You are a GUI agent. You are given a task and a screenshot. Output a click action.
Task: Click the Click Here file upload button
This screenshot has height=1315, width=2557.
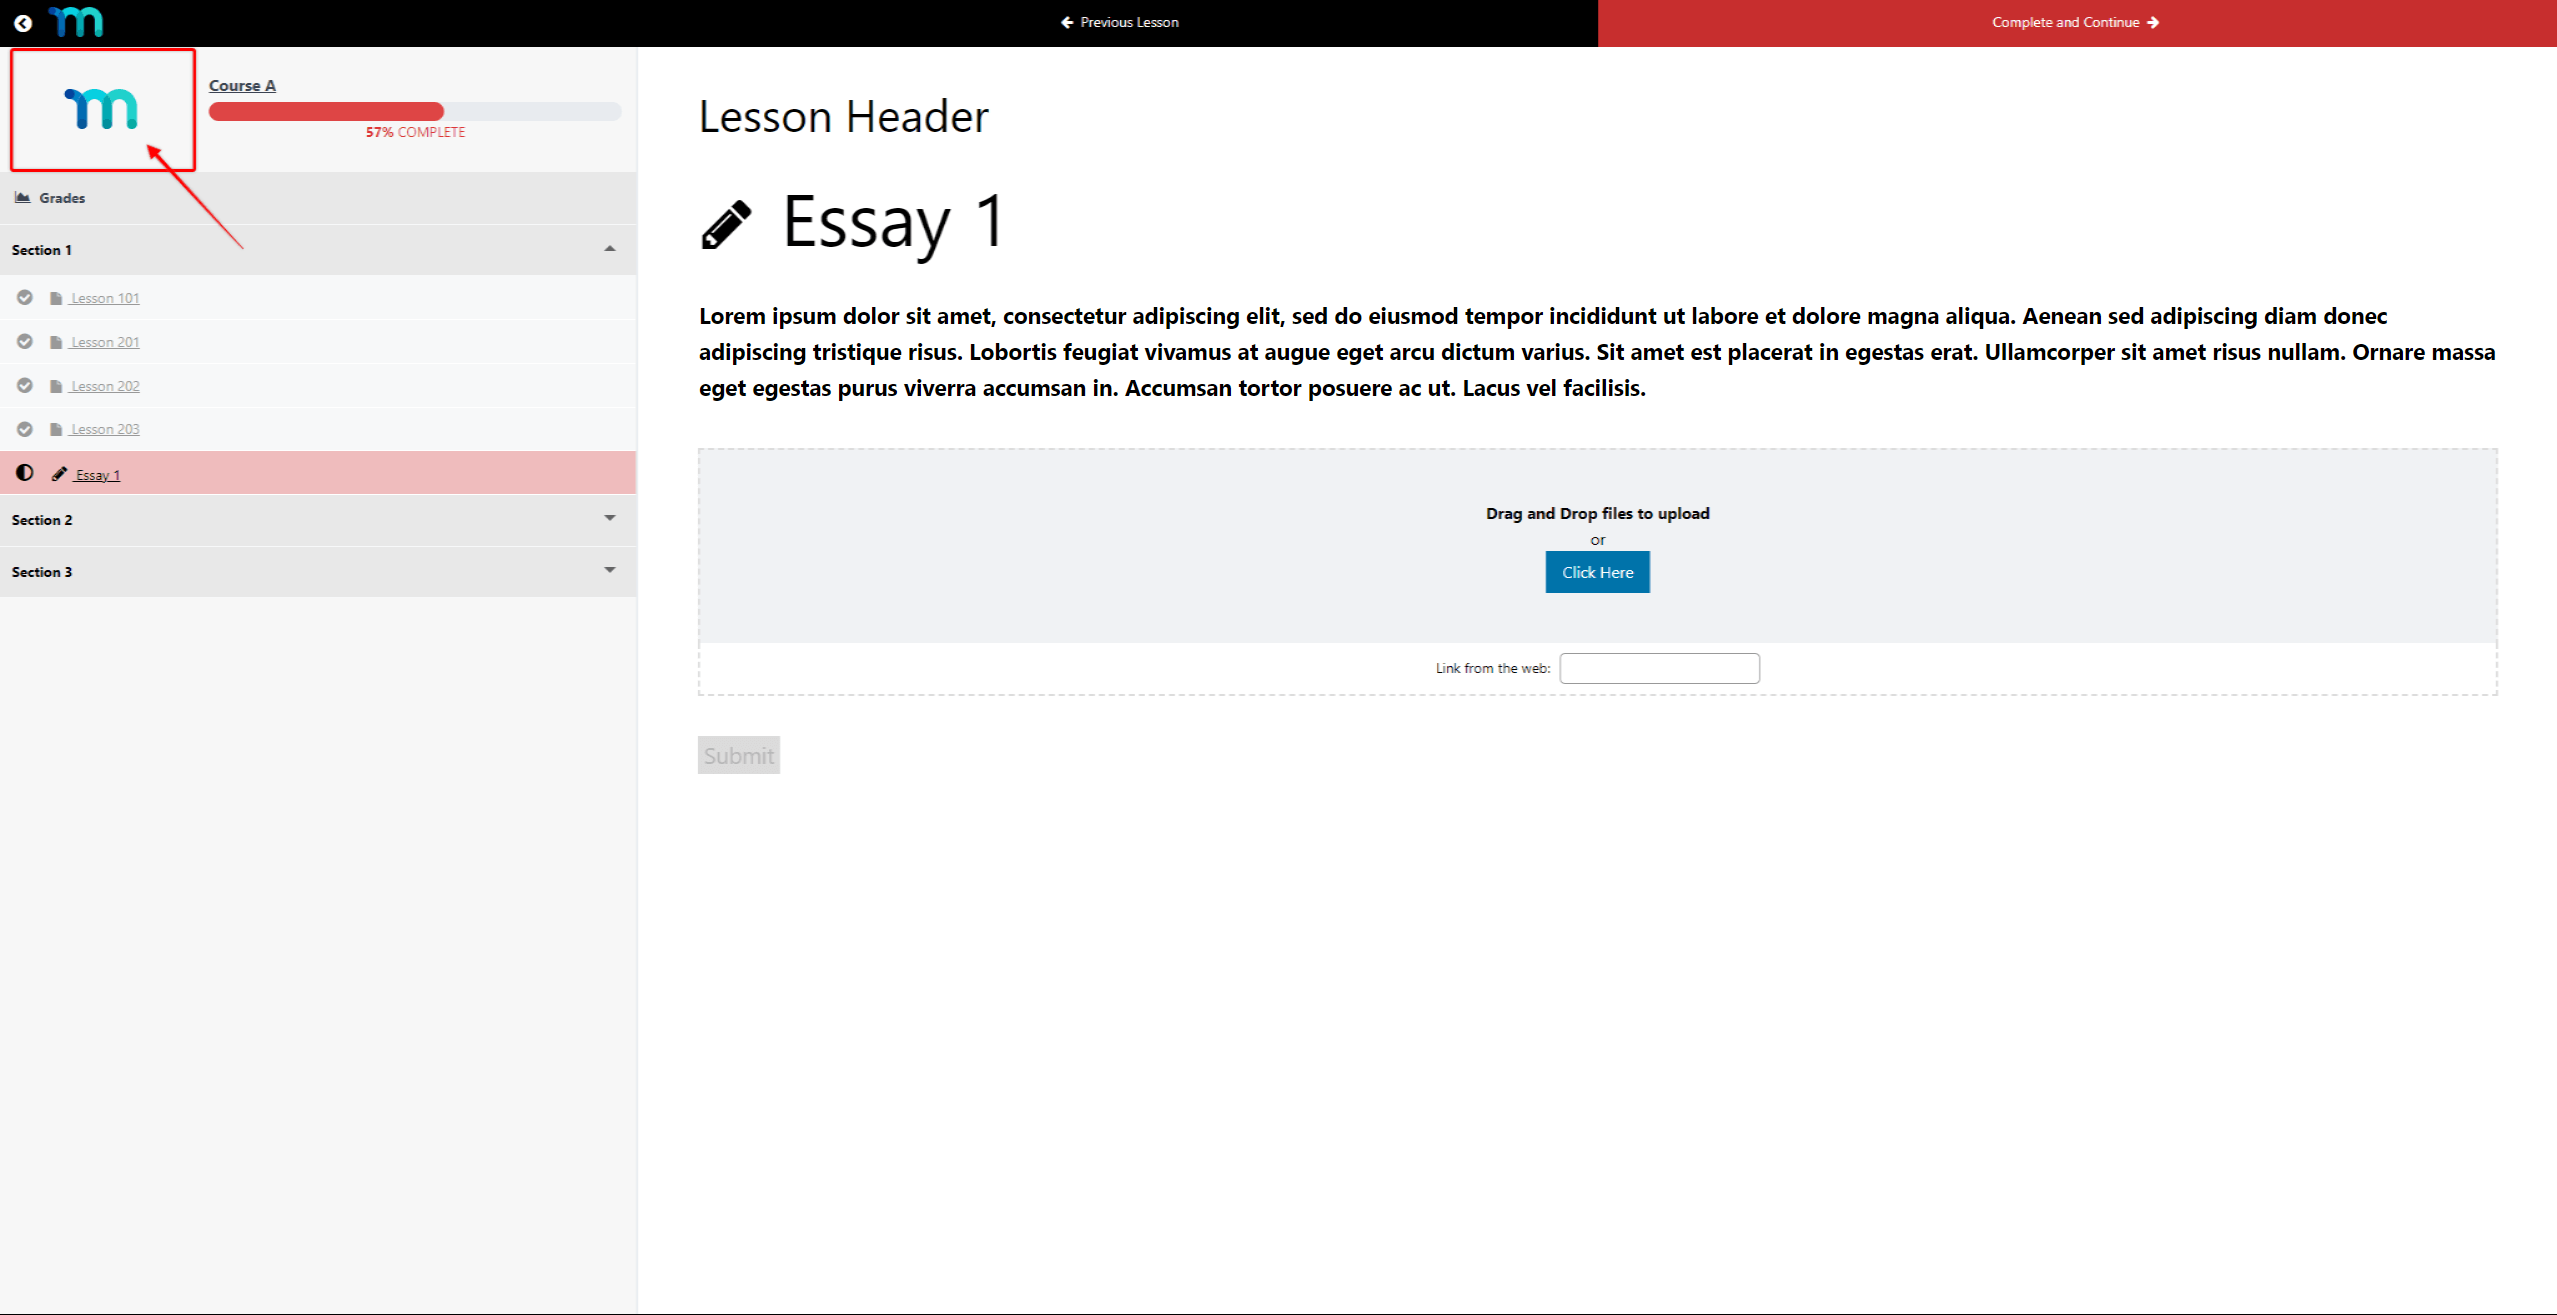[1596, 572]
